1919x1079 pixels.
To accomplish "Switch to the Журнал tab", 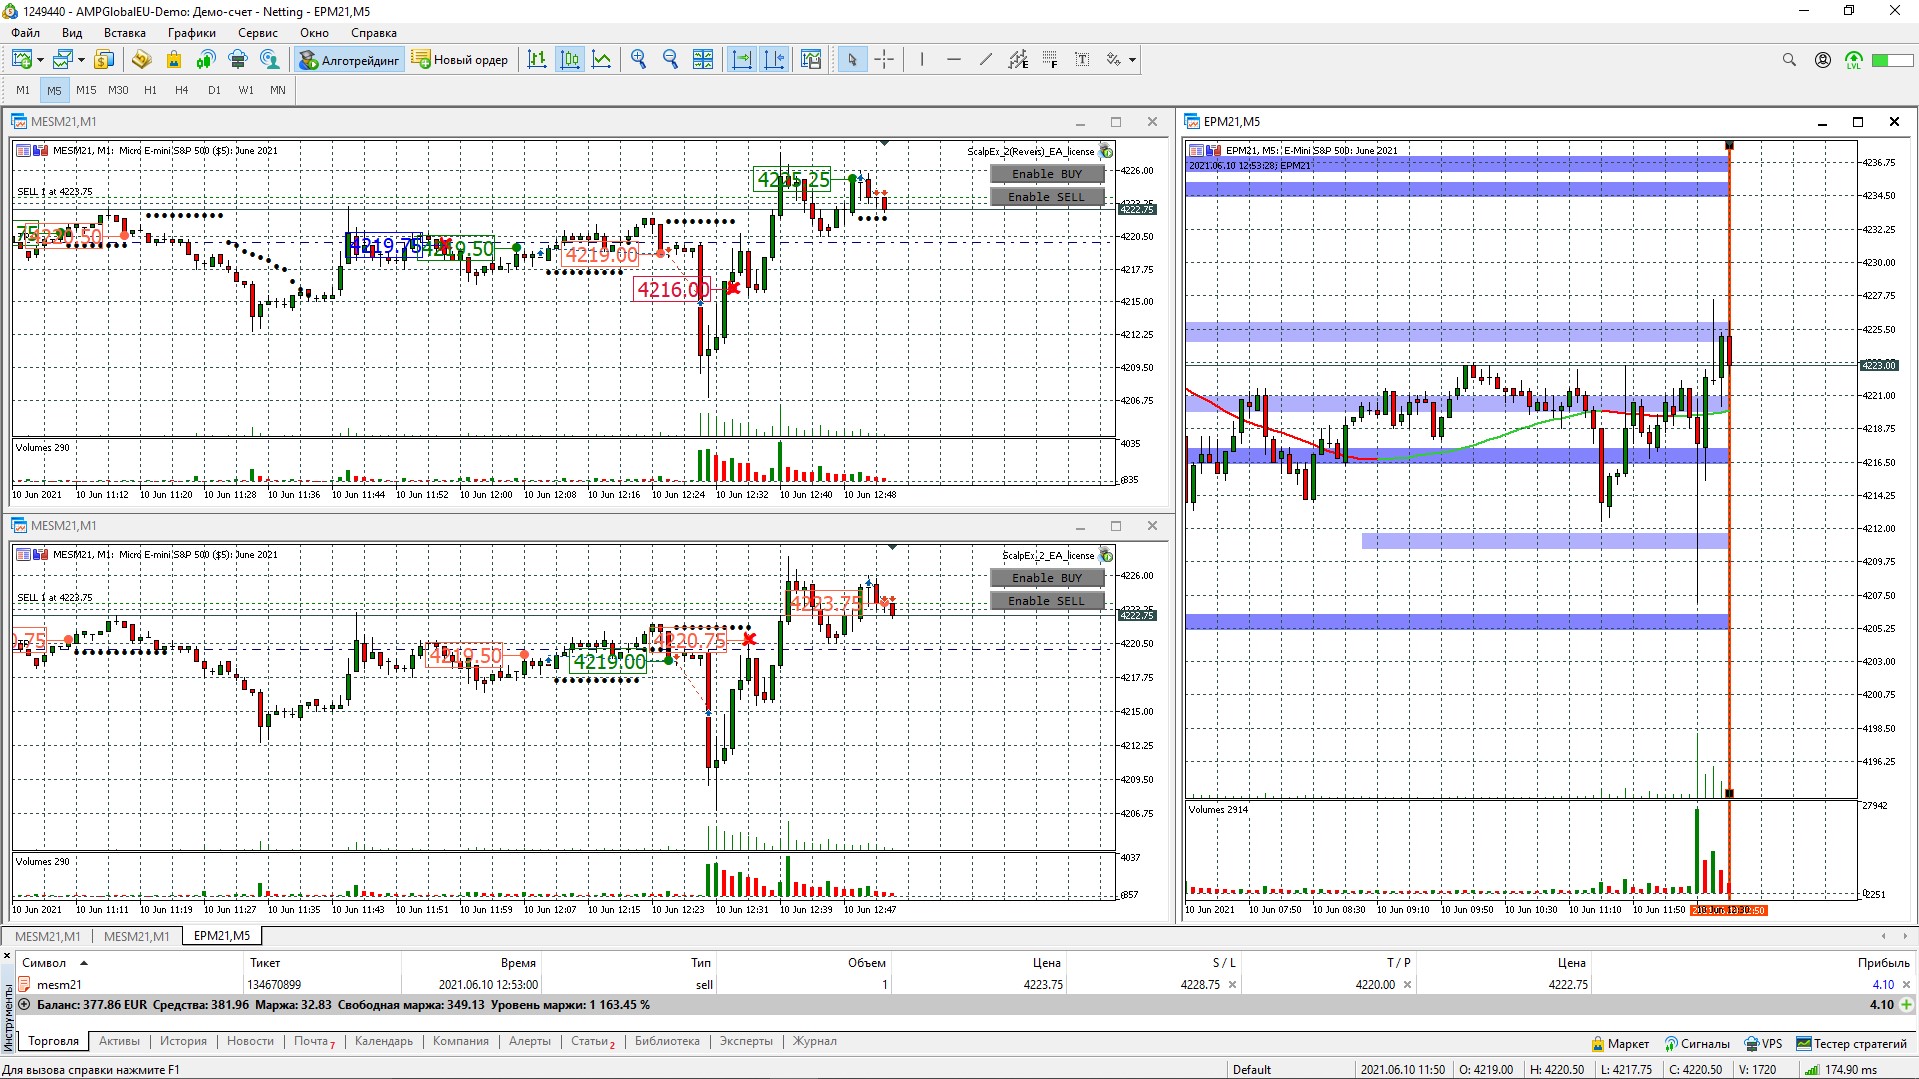I will [x=815, y=1041].
